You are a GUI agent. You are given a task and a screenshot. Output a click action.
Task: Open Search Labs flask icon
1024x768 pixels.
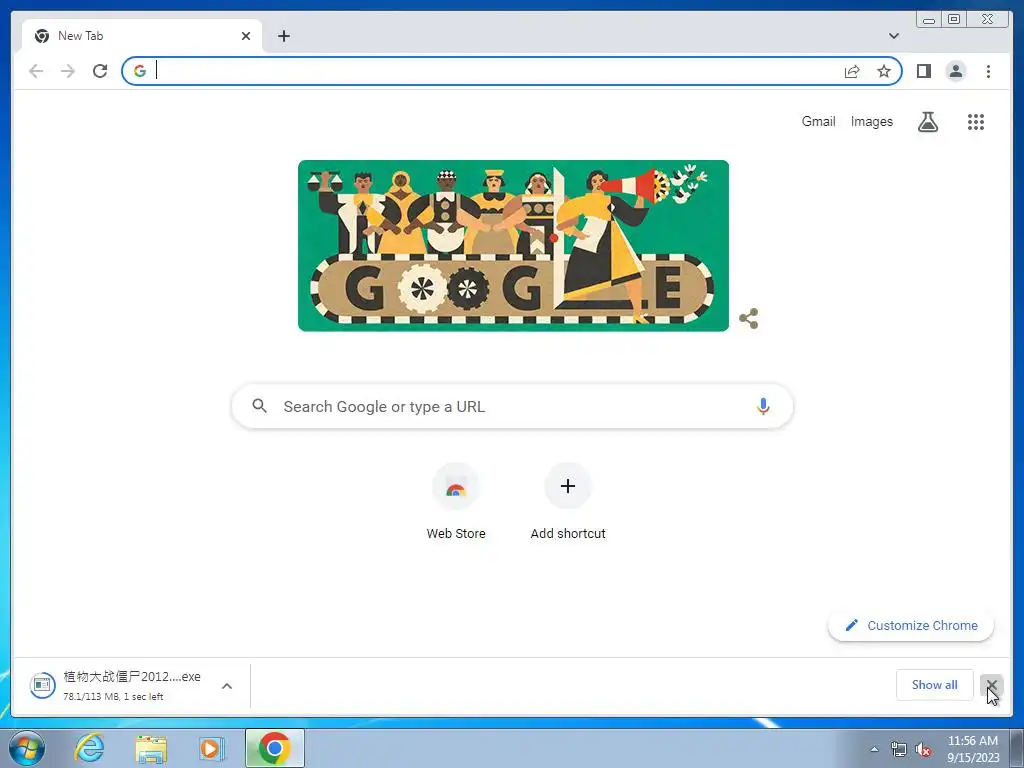point(928,121)
